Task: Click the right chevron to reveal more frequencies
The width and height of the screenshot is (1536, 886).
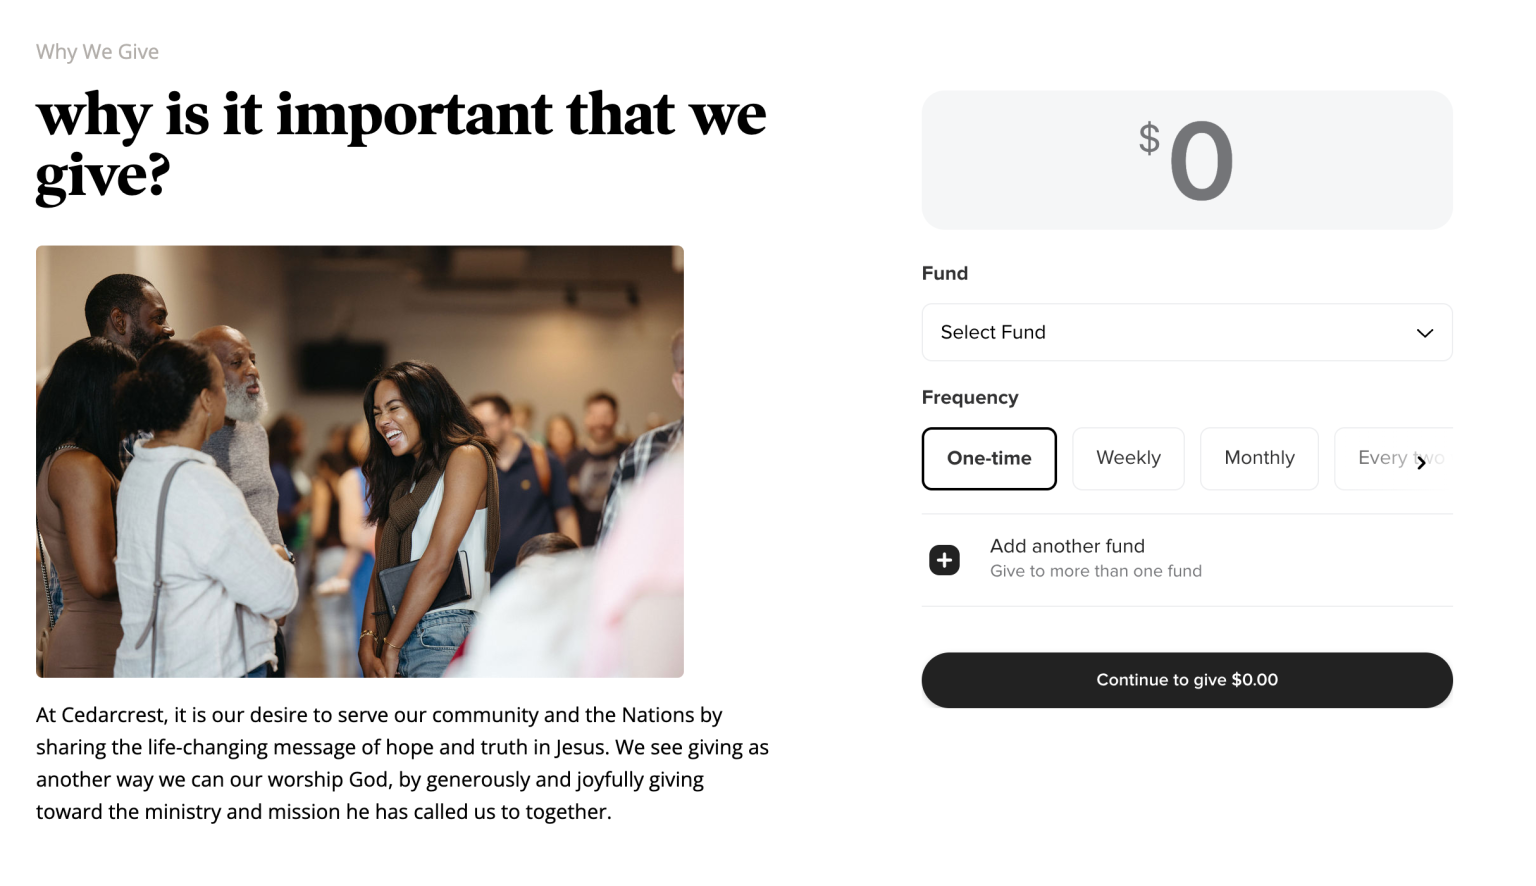Action: tap(1423, 462)
